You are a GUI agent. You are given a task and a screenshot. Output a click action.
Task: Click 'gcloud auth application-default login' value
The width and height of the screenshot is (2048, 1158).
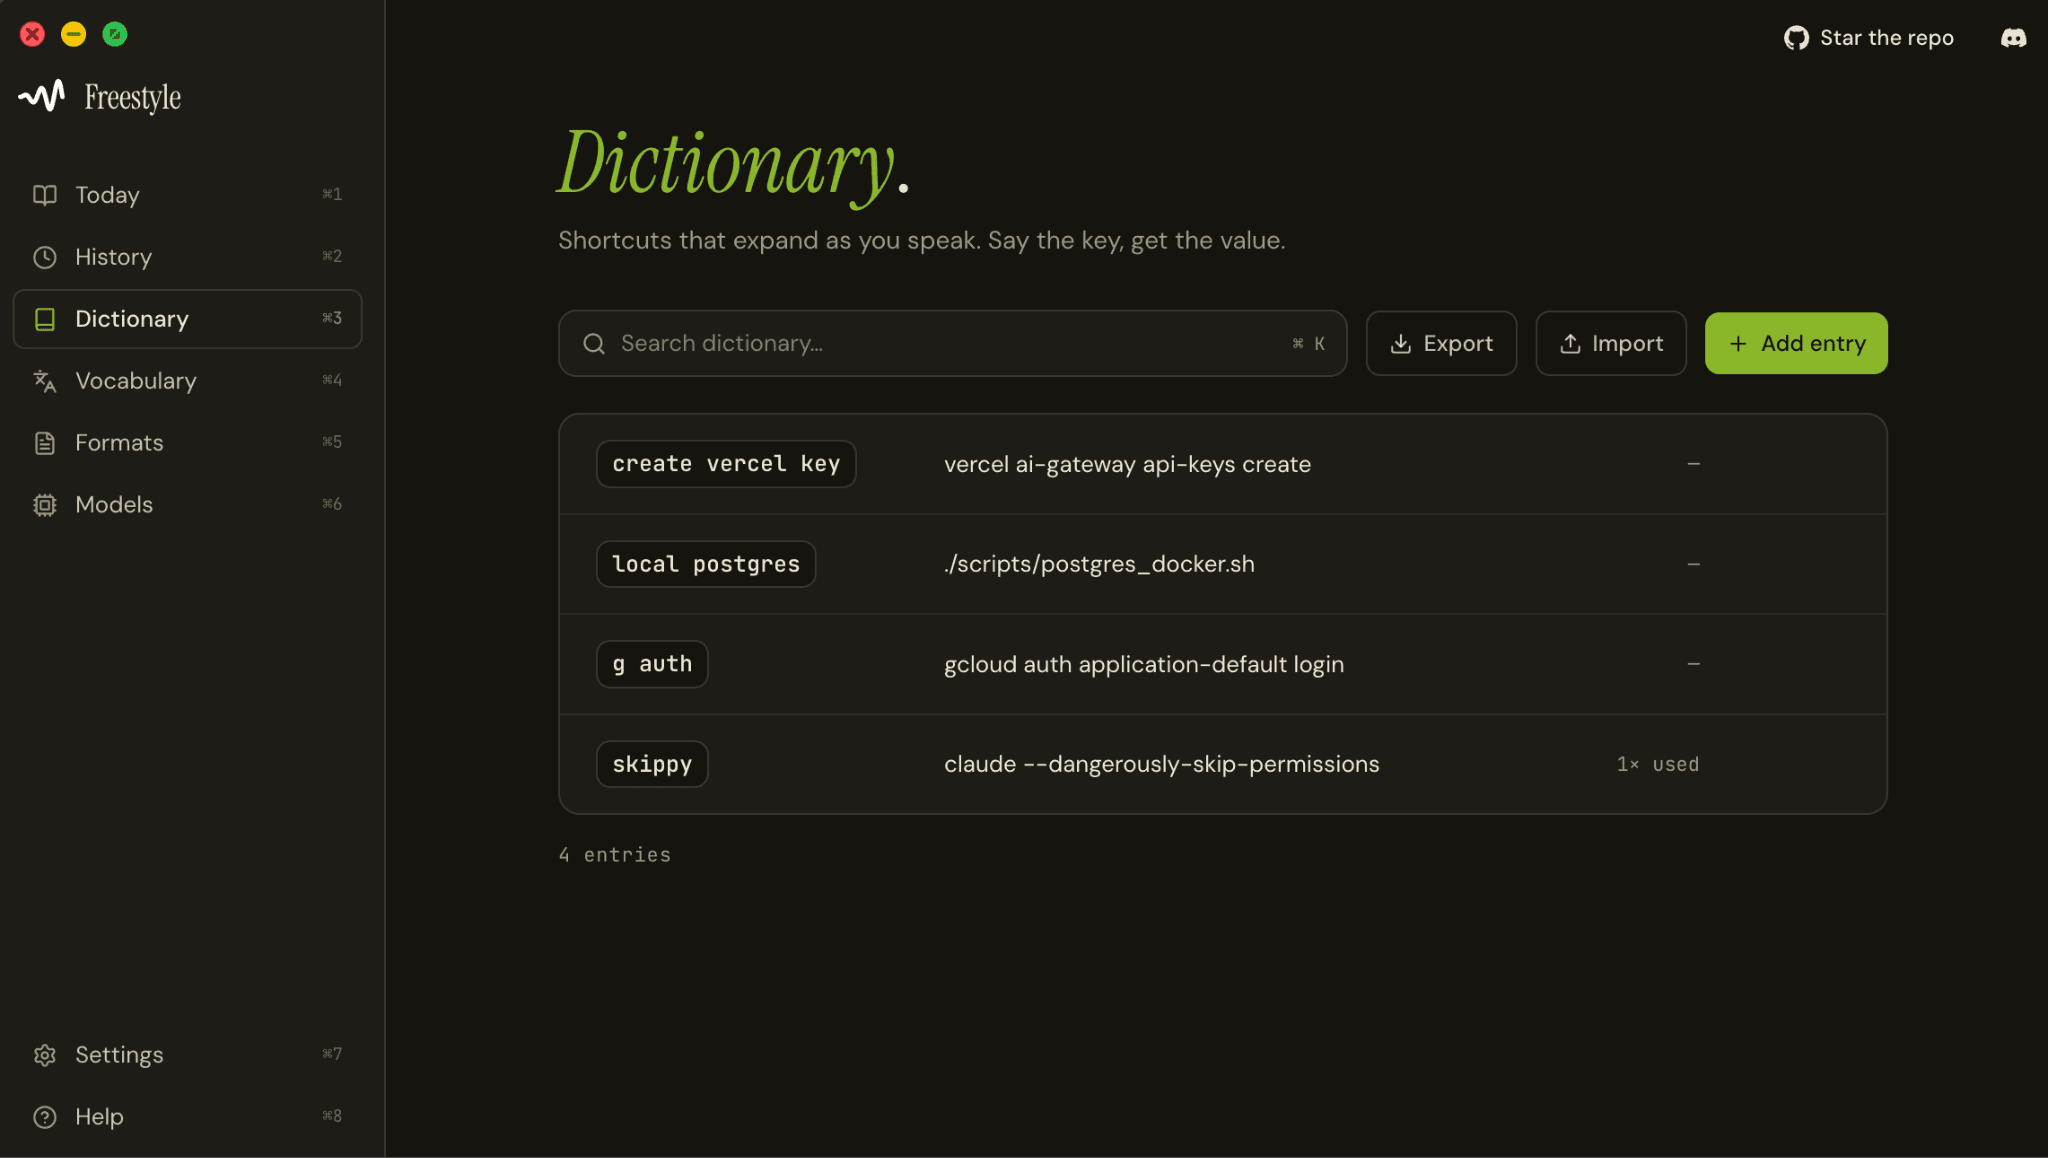[x=1144, y=665]
